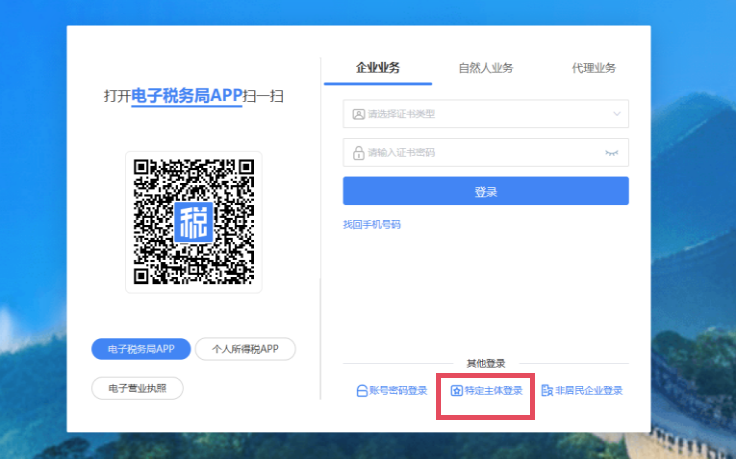Click the star badge icon beside 特定主体登录
The width and height of the screenshot is (736, 460).
[x=456, y=391]
